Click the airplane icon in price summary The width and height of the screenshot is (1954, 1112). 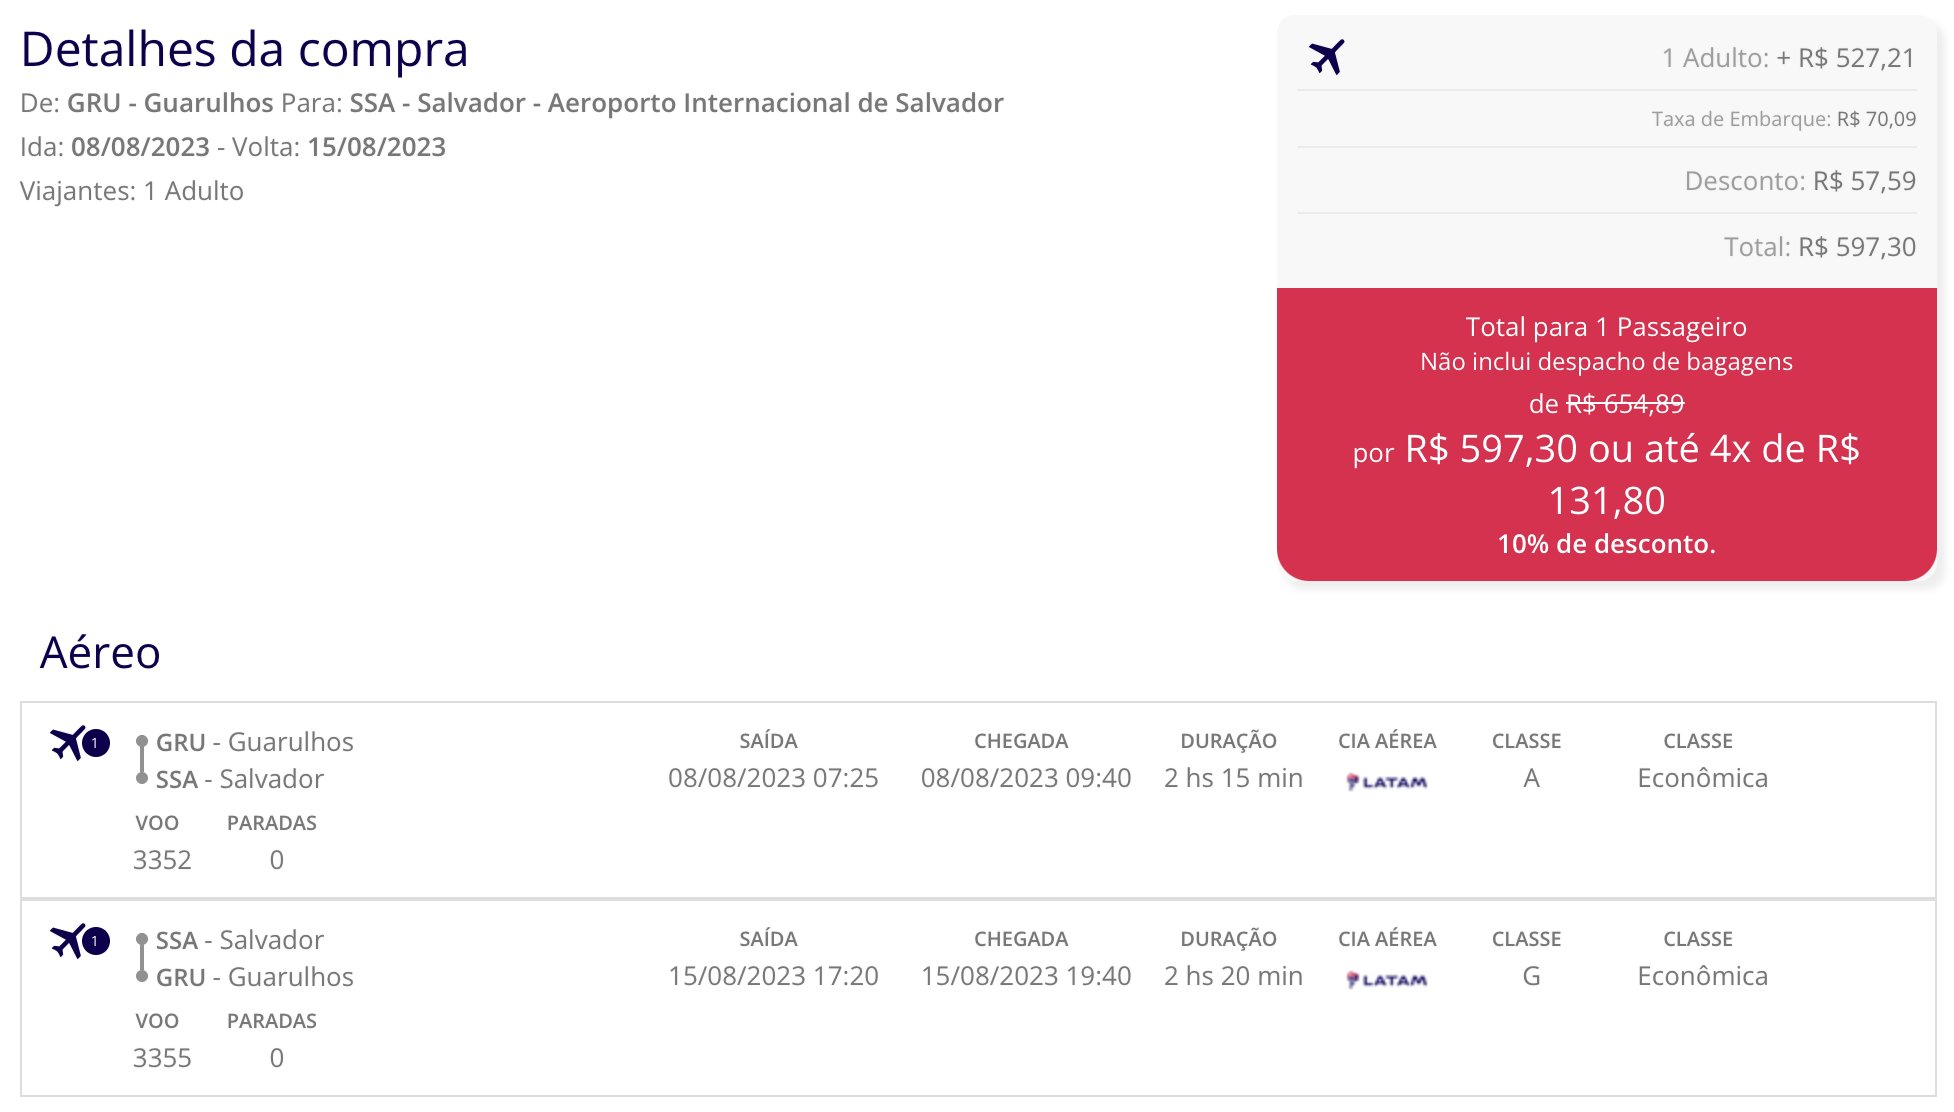pos(1327,57)
